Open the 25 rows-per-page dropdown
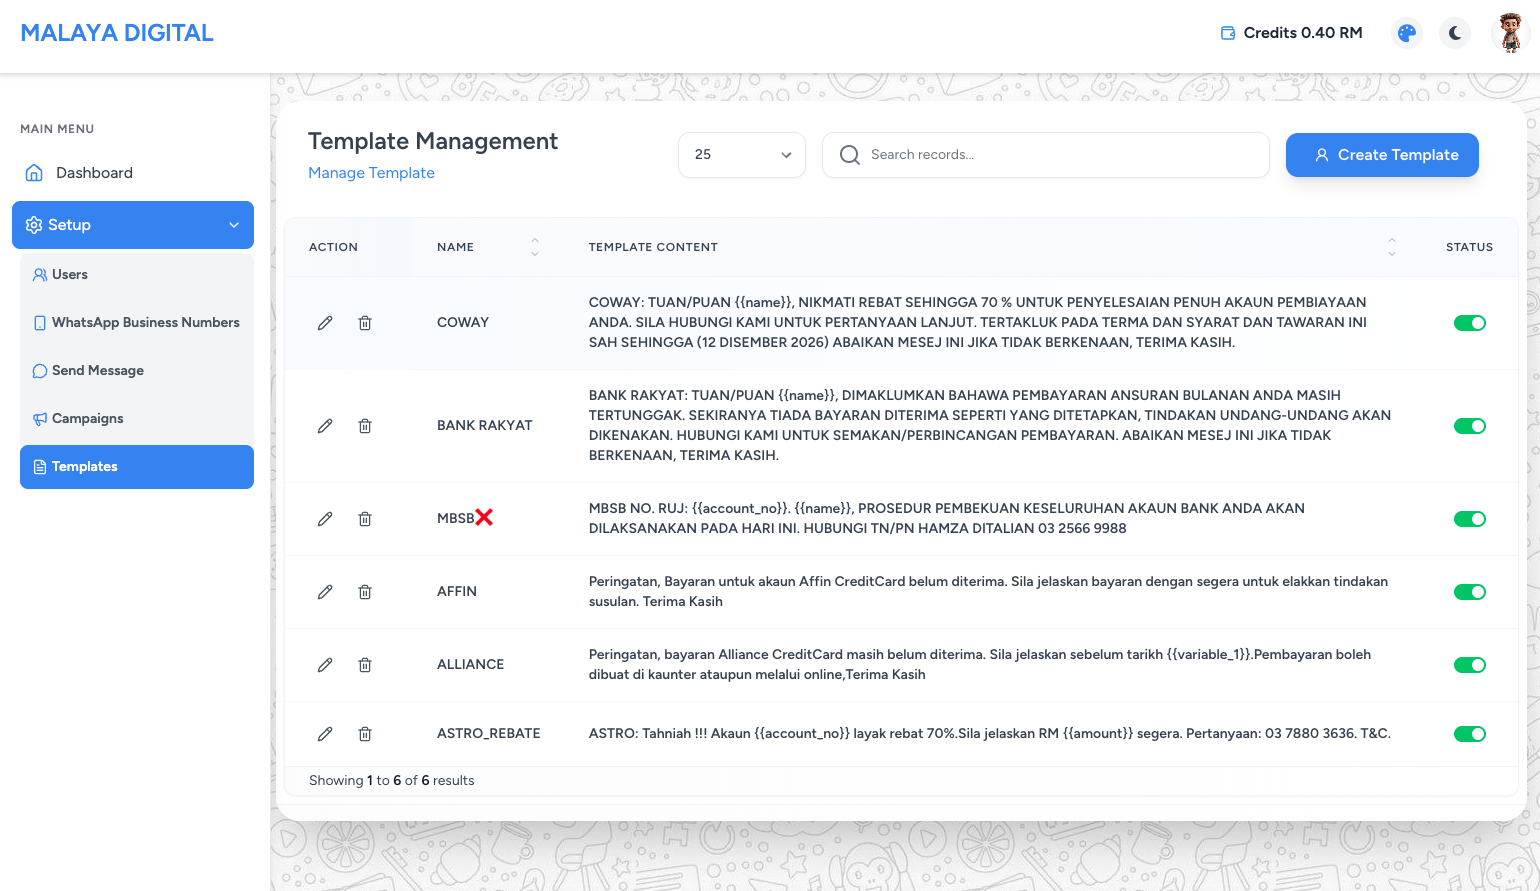Image resolution: width=1540 pixels, height=891 pixels. click(742, 155)
